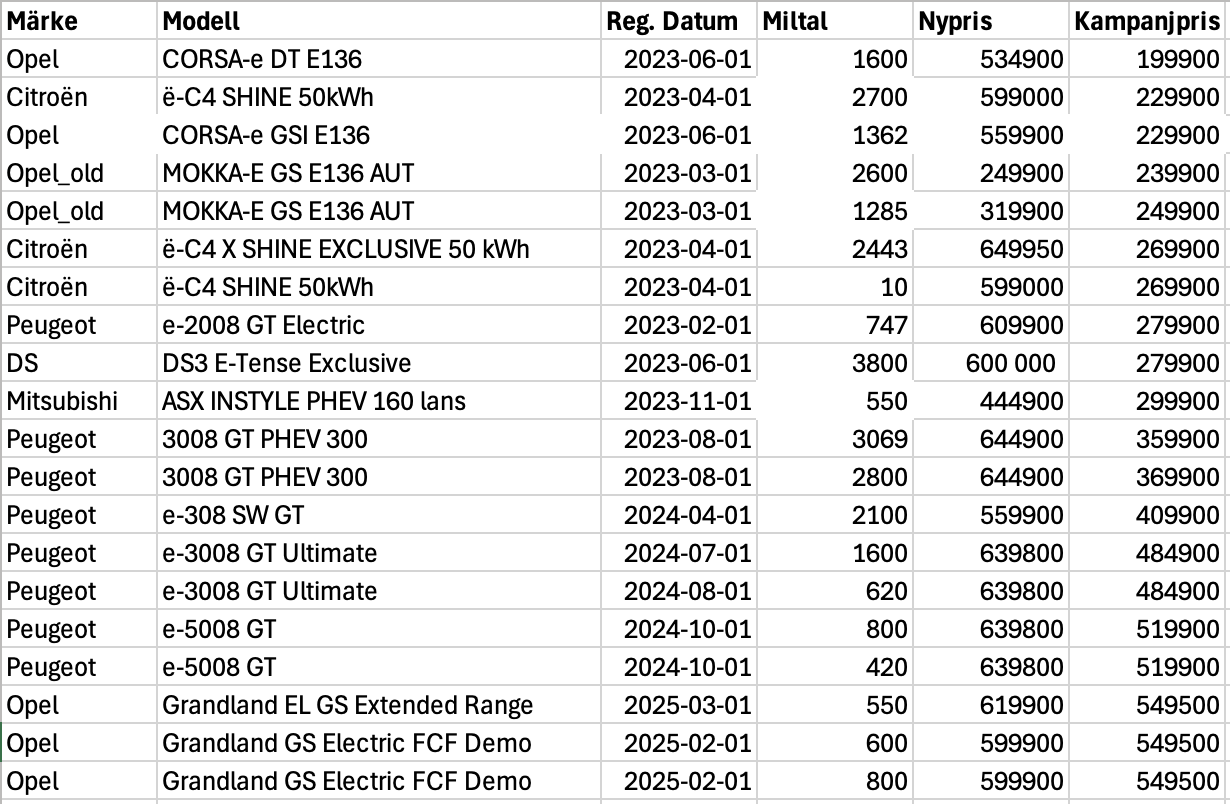Viewport: 1230px width, 804px height.
Task: Click the 2600 mileage cell
Action: tap(835, 173)
